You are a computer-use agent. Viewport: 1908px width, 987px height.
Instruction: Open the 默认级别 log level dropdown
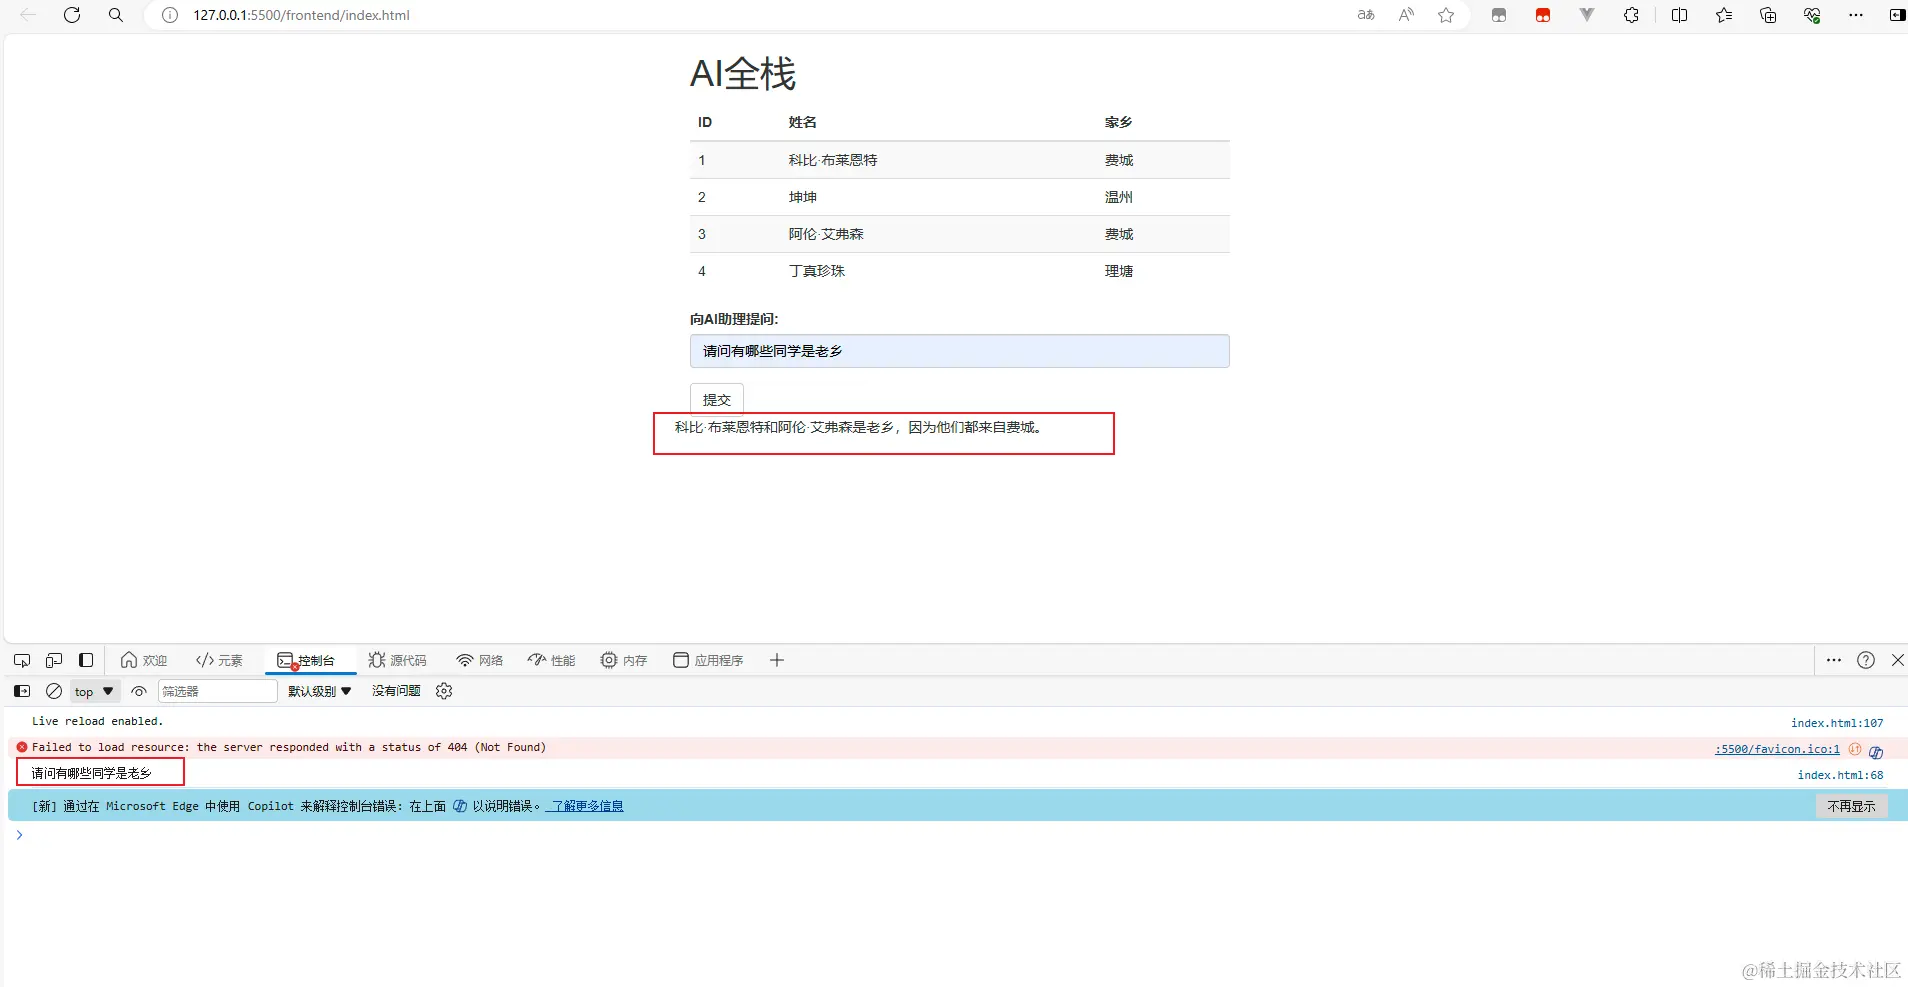[320, 691]
